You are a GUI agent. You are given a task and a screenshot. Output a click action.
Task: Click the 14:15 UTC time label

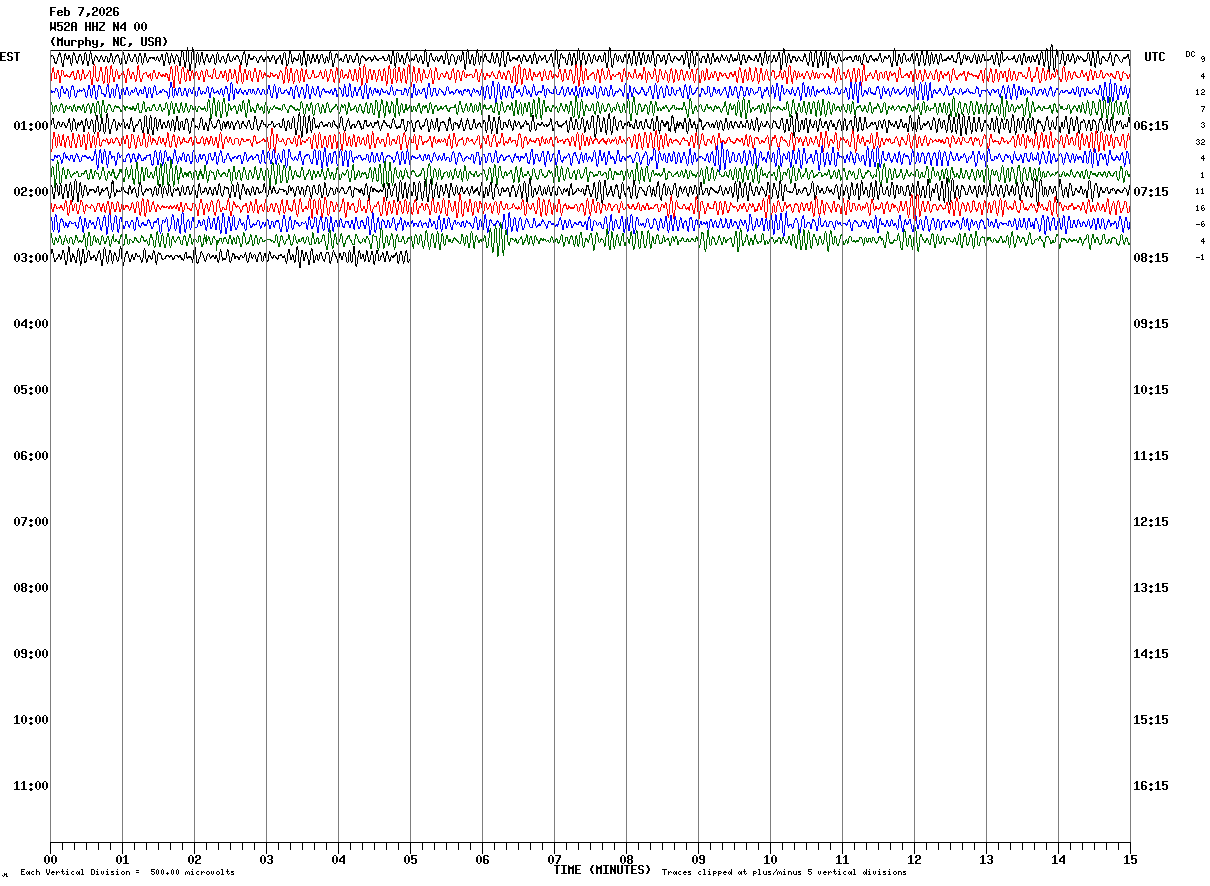1151,654
